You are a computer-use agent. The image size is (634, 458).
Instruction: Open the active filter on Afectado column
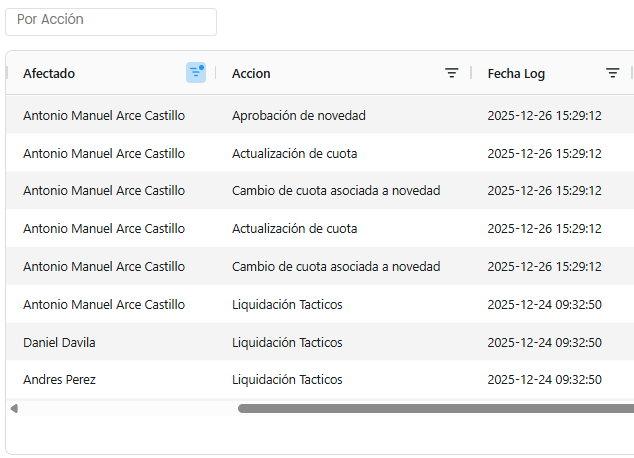pyautogui.click(x=196, y=73)
